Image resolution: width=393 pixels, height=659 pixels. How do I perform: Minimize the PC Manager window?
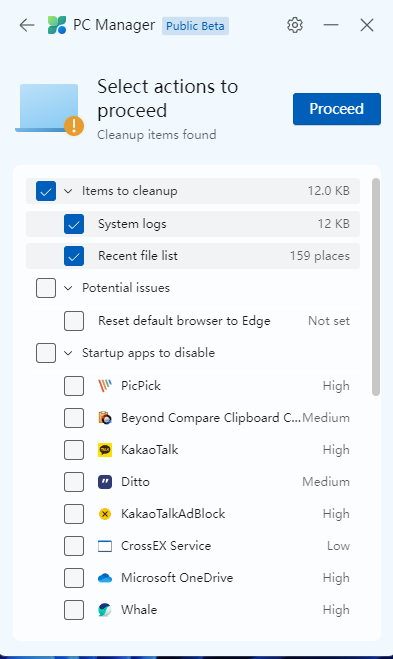[x=331, y=25]
